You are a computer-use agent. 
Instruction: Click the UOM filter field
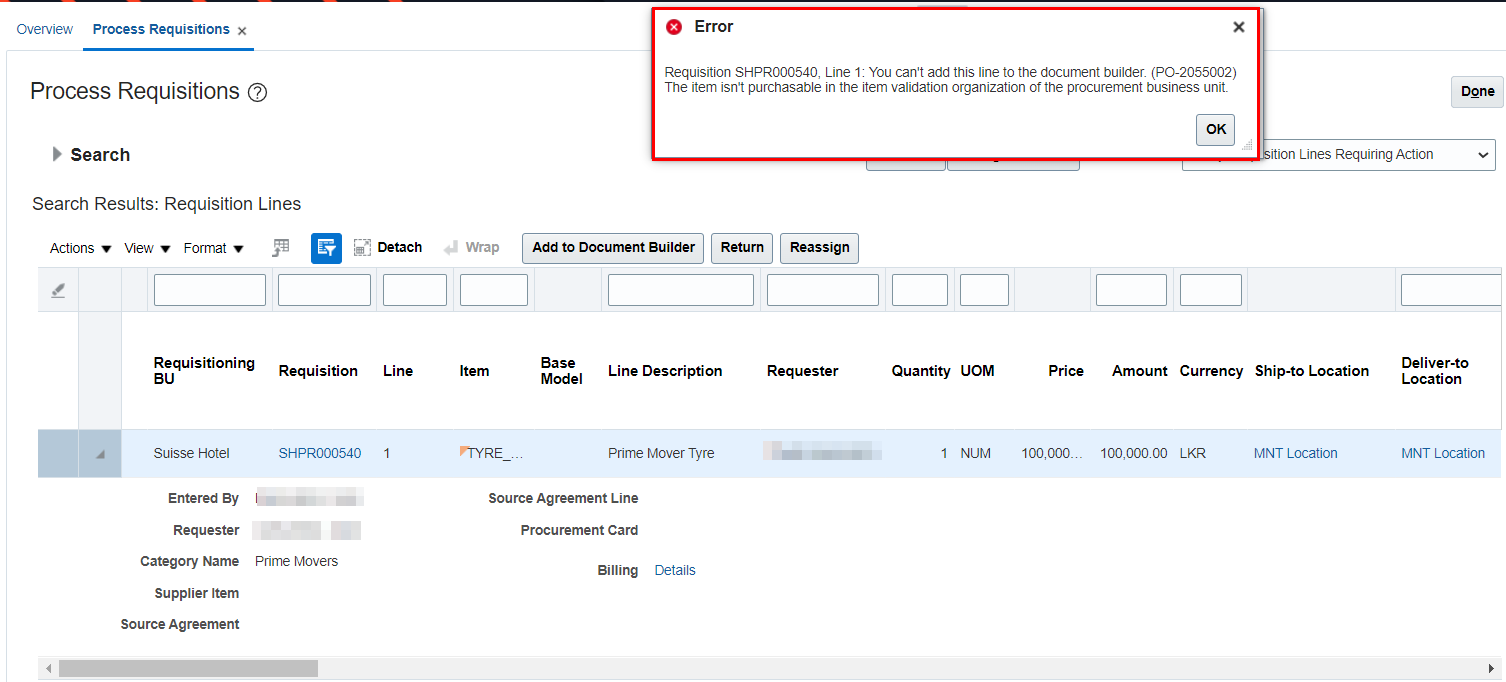(984, 290)
